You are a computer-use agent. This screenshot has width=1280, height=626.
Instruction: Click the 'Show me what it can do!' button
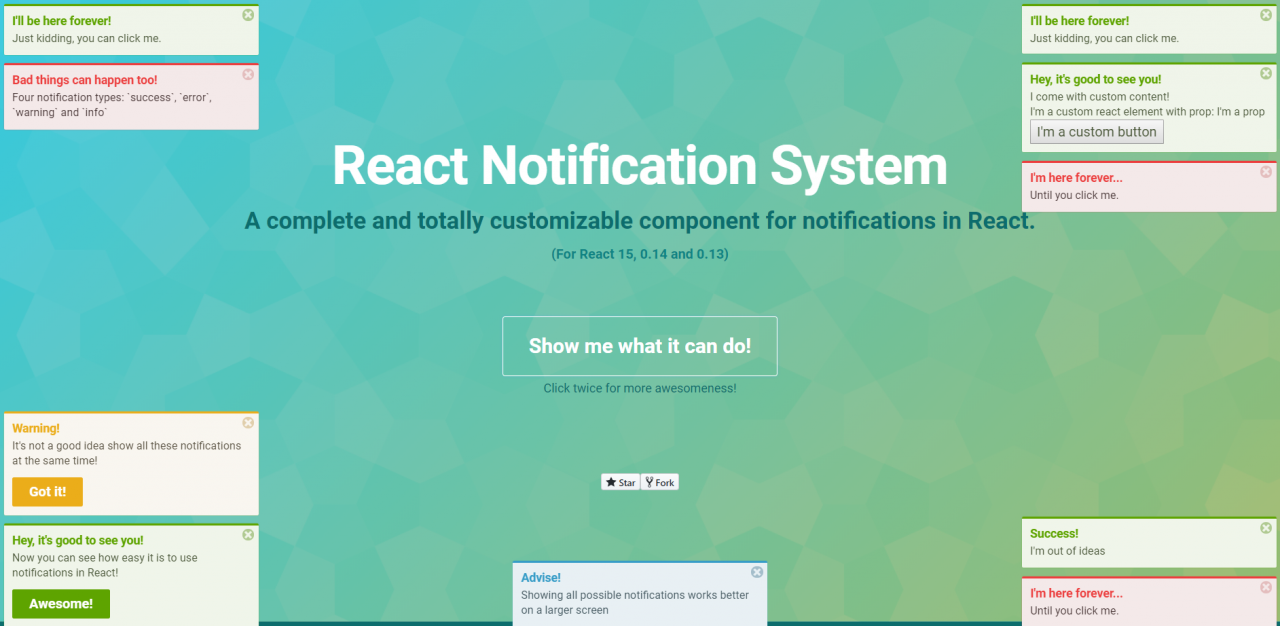pos(640,346)
